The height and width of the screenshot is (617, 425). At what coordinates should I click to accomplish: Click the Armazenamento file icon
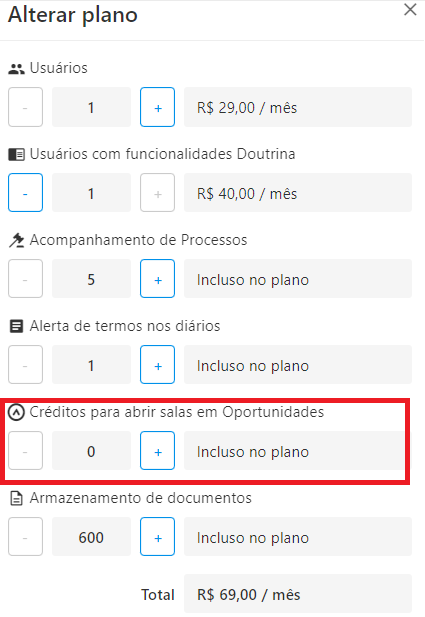17,498
